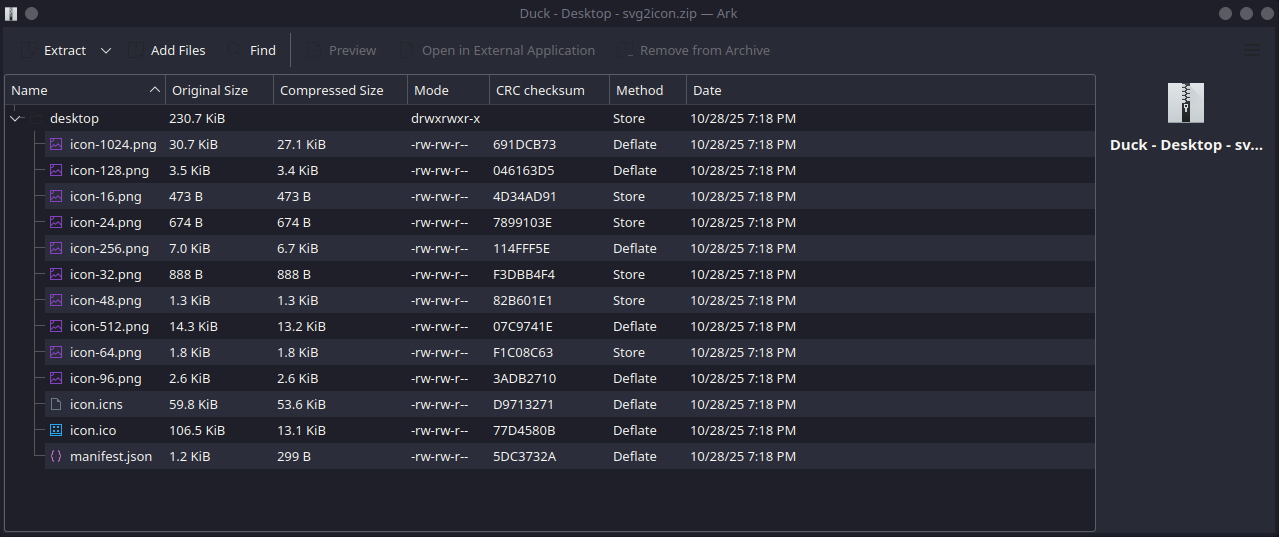1279x537 pixels.
Task: Open the hamburger menu
Action: tap(1251, 50)
